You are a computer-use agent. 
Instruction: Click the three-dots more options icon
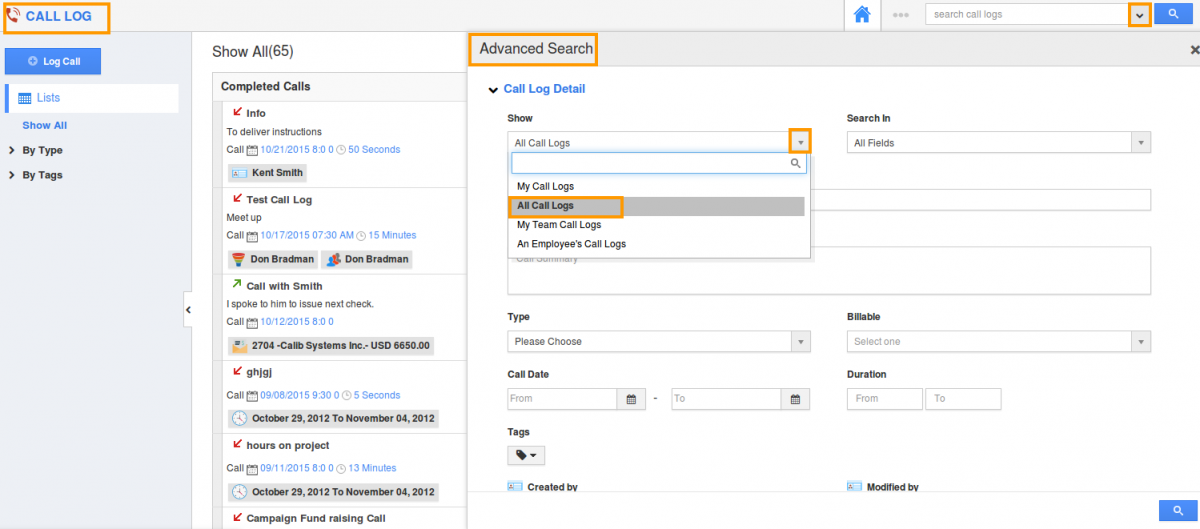tap(901, 15)
